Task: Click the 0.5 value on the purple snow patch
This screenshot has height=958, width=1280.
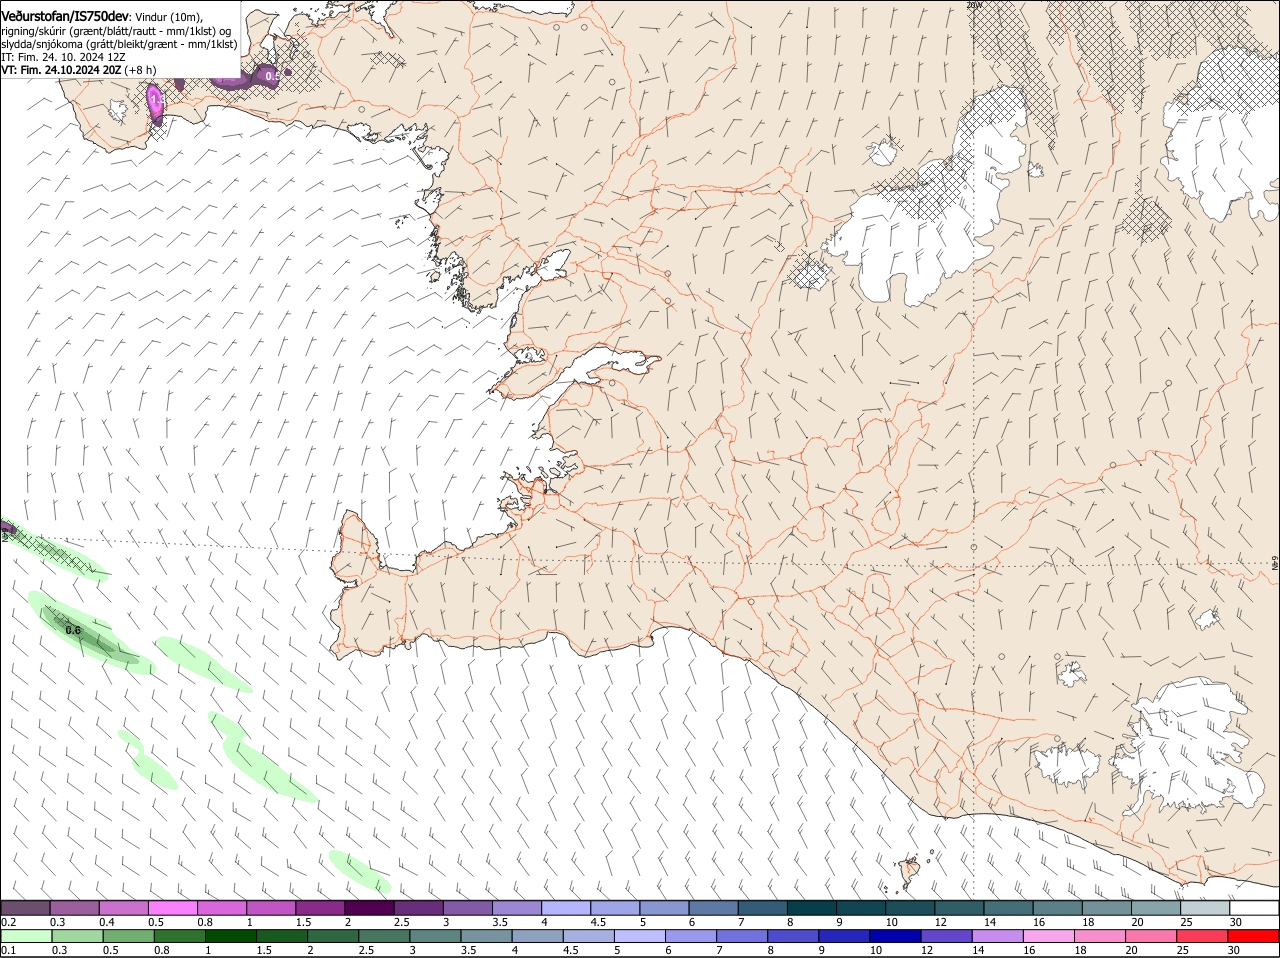Action: pyautogui.click(x=271, y=75)
